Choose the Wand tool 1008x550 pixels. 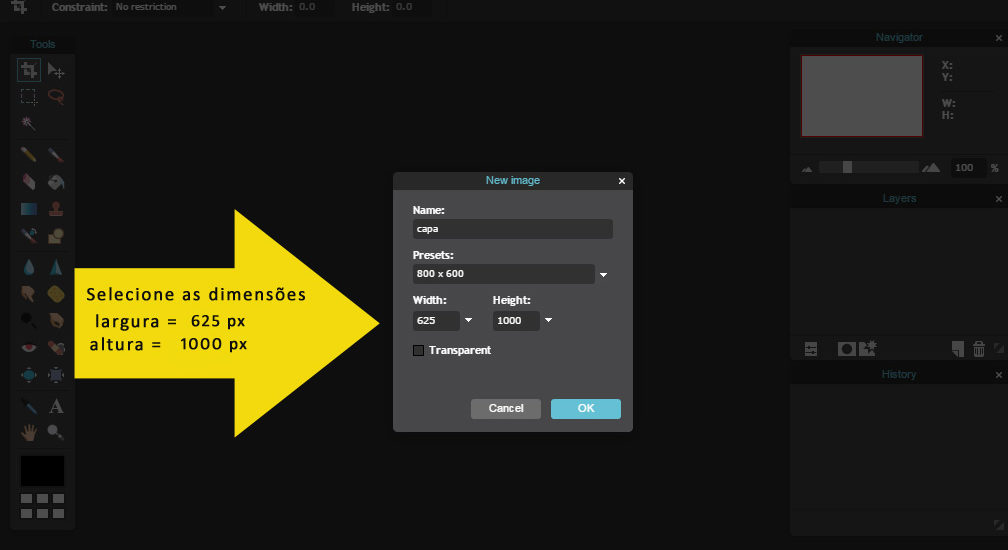(29, 123)
